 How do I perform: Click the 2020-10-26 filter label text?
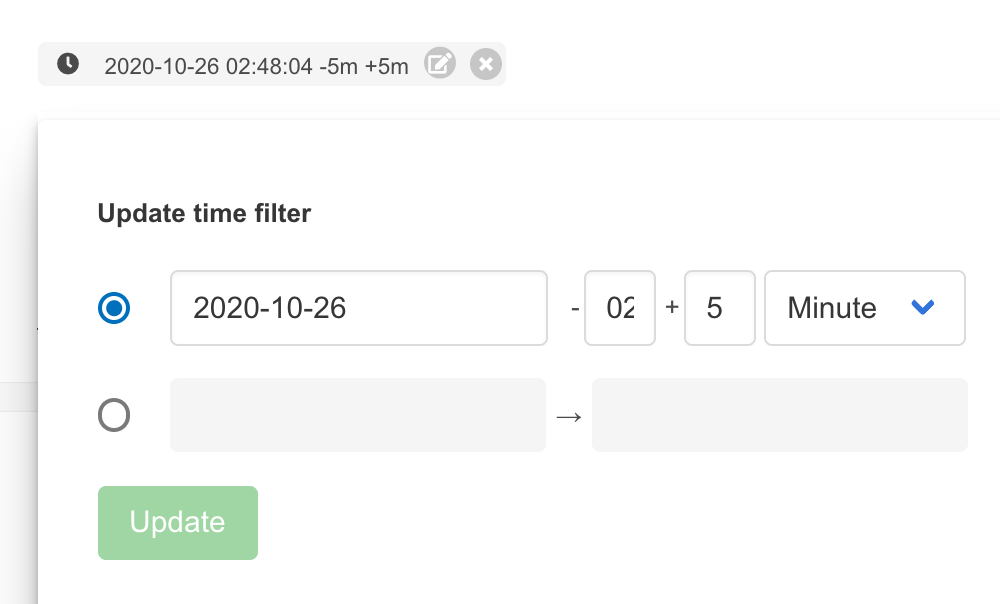(257, 65)
